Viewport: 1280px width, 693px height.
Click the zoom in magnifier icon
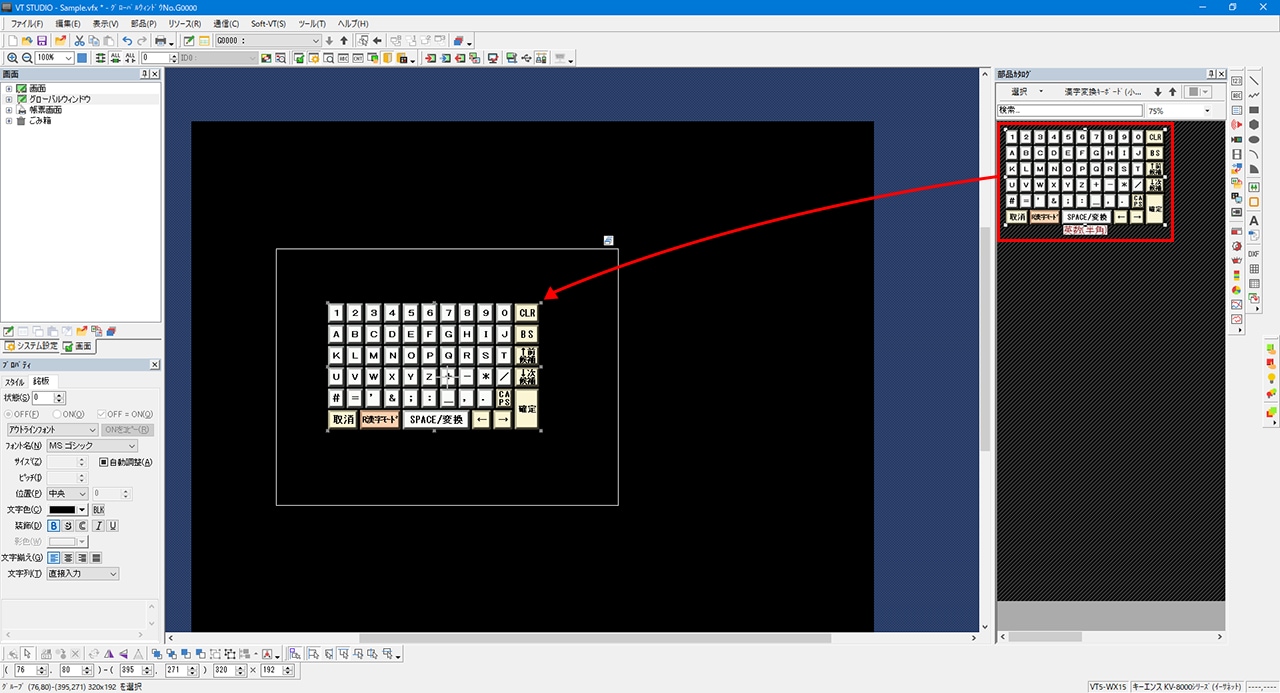[11, 58]
